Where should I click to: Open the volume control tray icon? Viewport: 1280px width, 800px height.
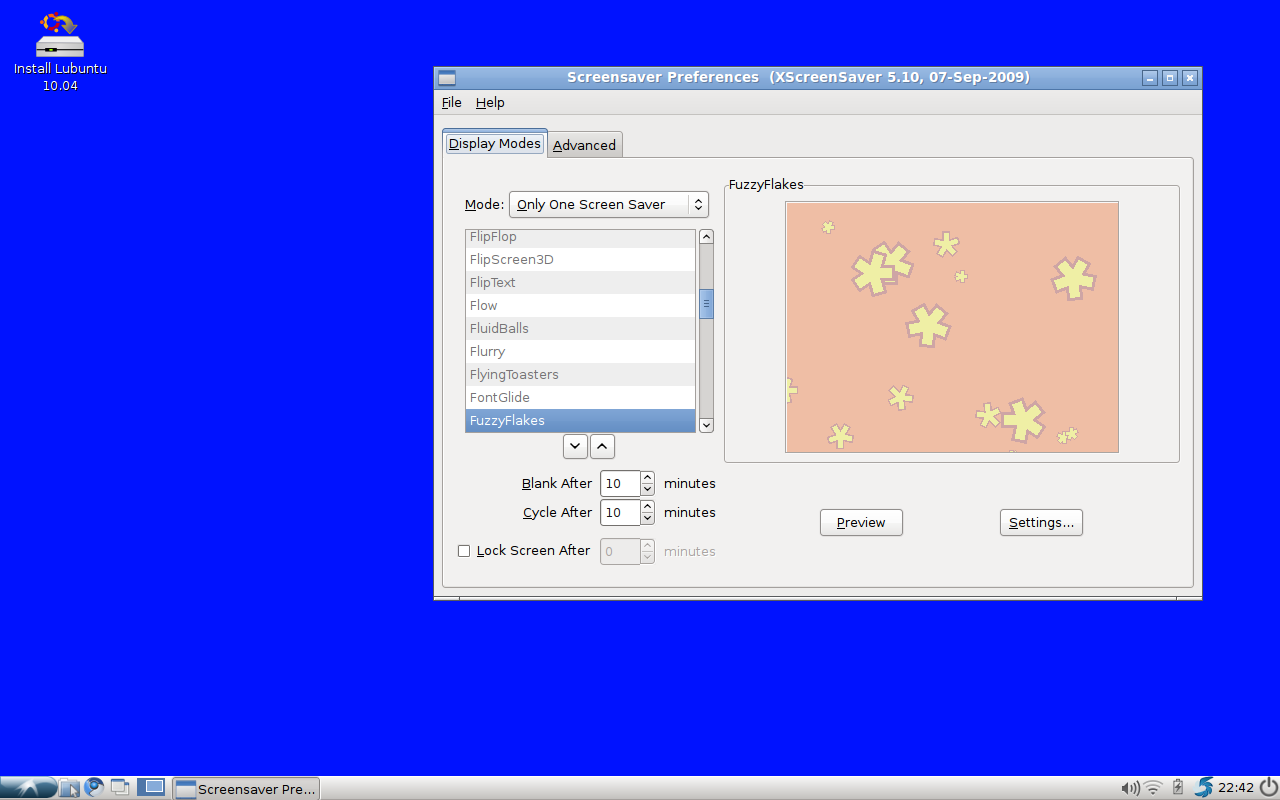click(1130, 788)
